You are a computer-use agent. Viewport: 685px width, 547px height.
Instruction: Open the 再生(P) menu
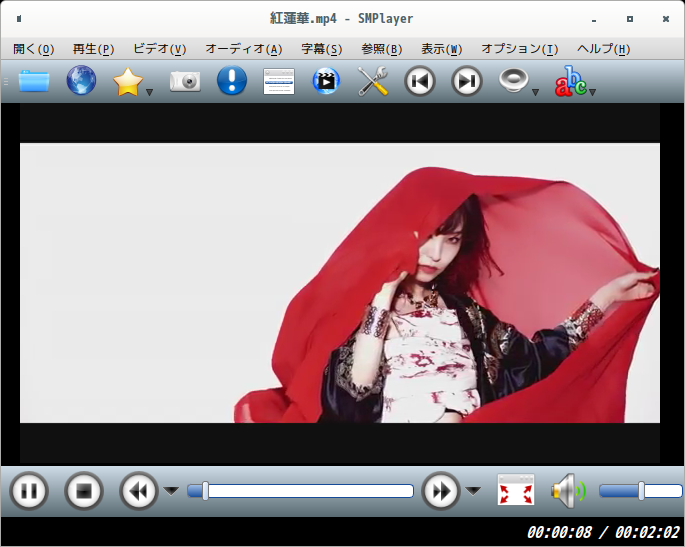(93, 49)
